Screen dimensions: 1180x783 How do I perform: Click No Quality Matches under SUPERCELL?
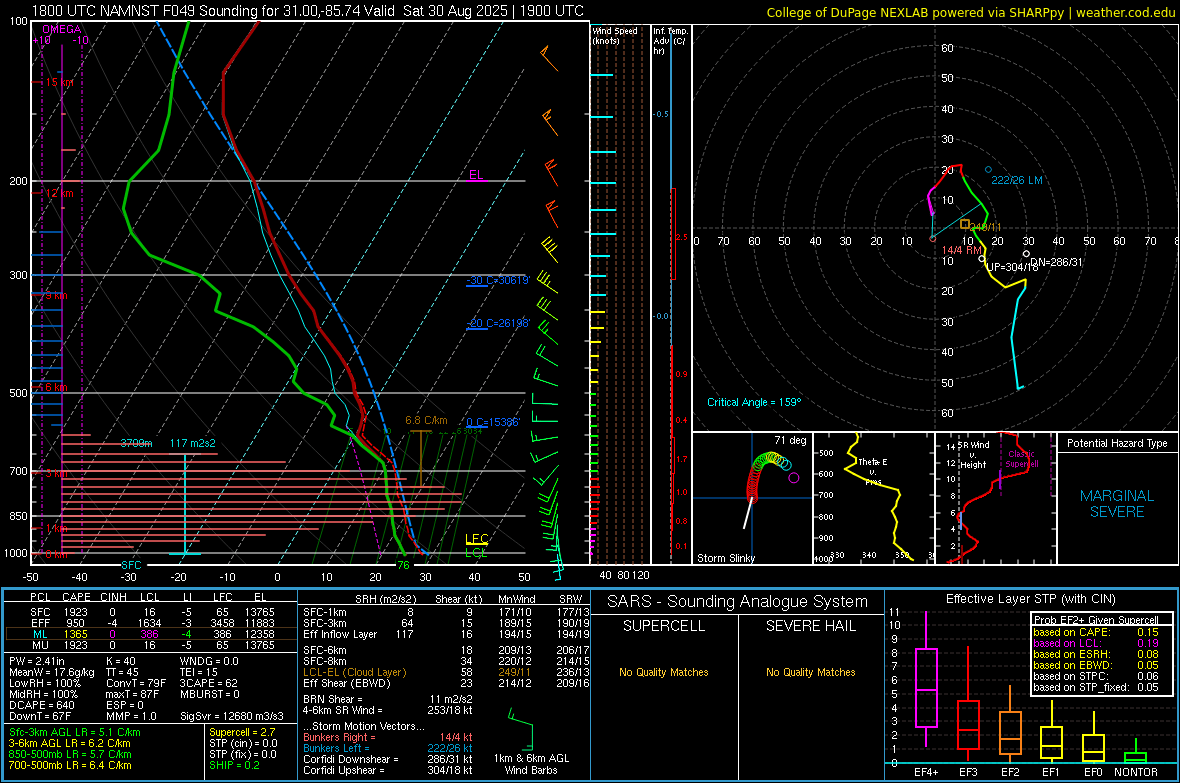[x=664, y=672]
